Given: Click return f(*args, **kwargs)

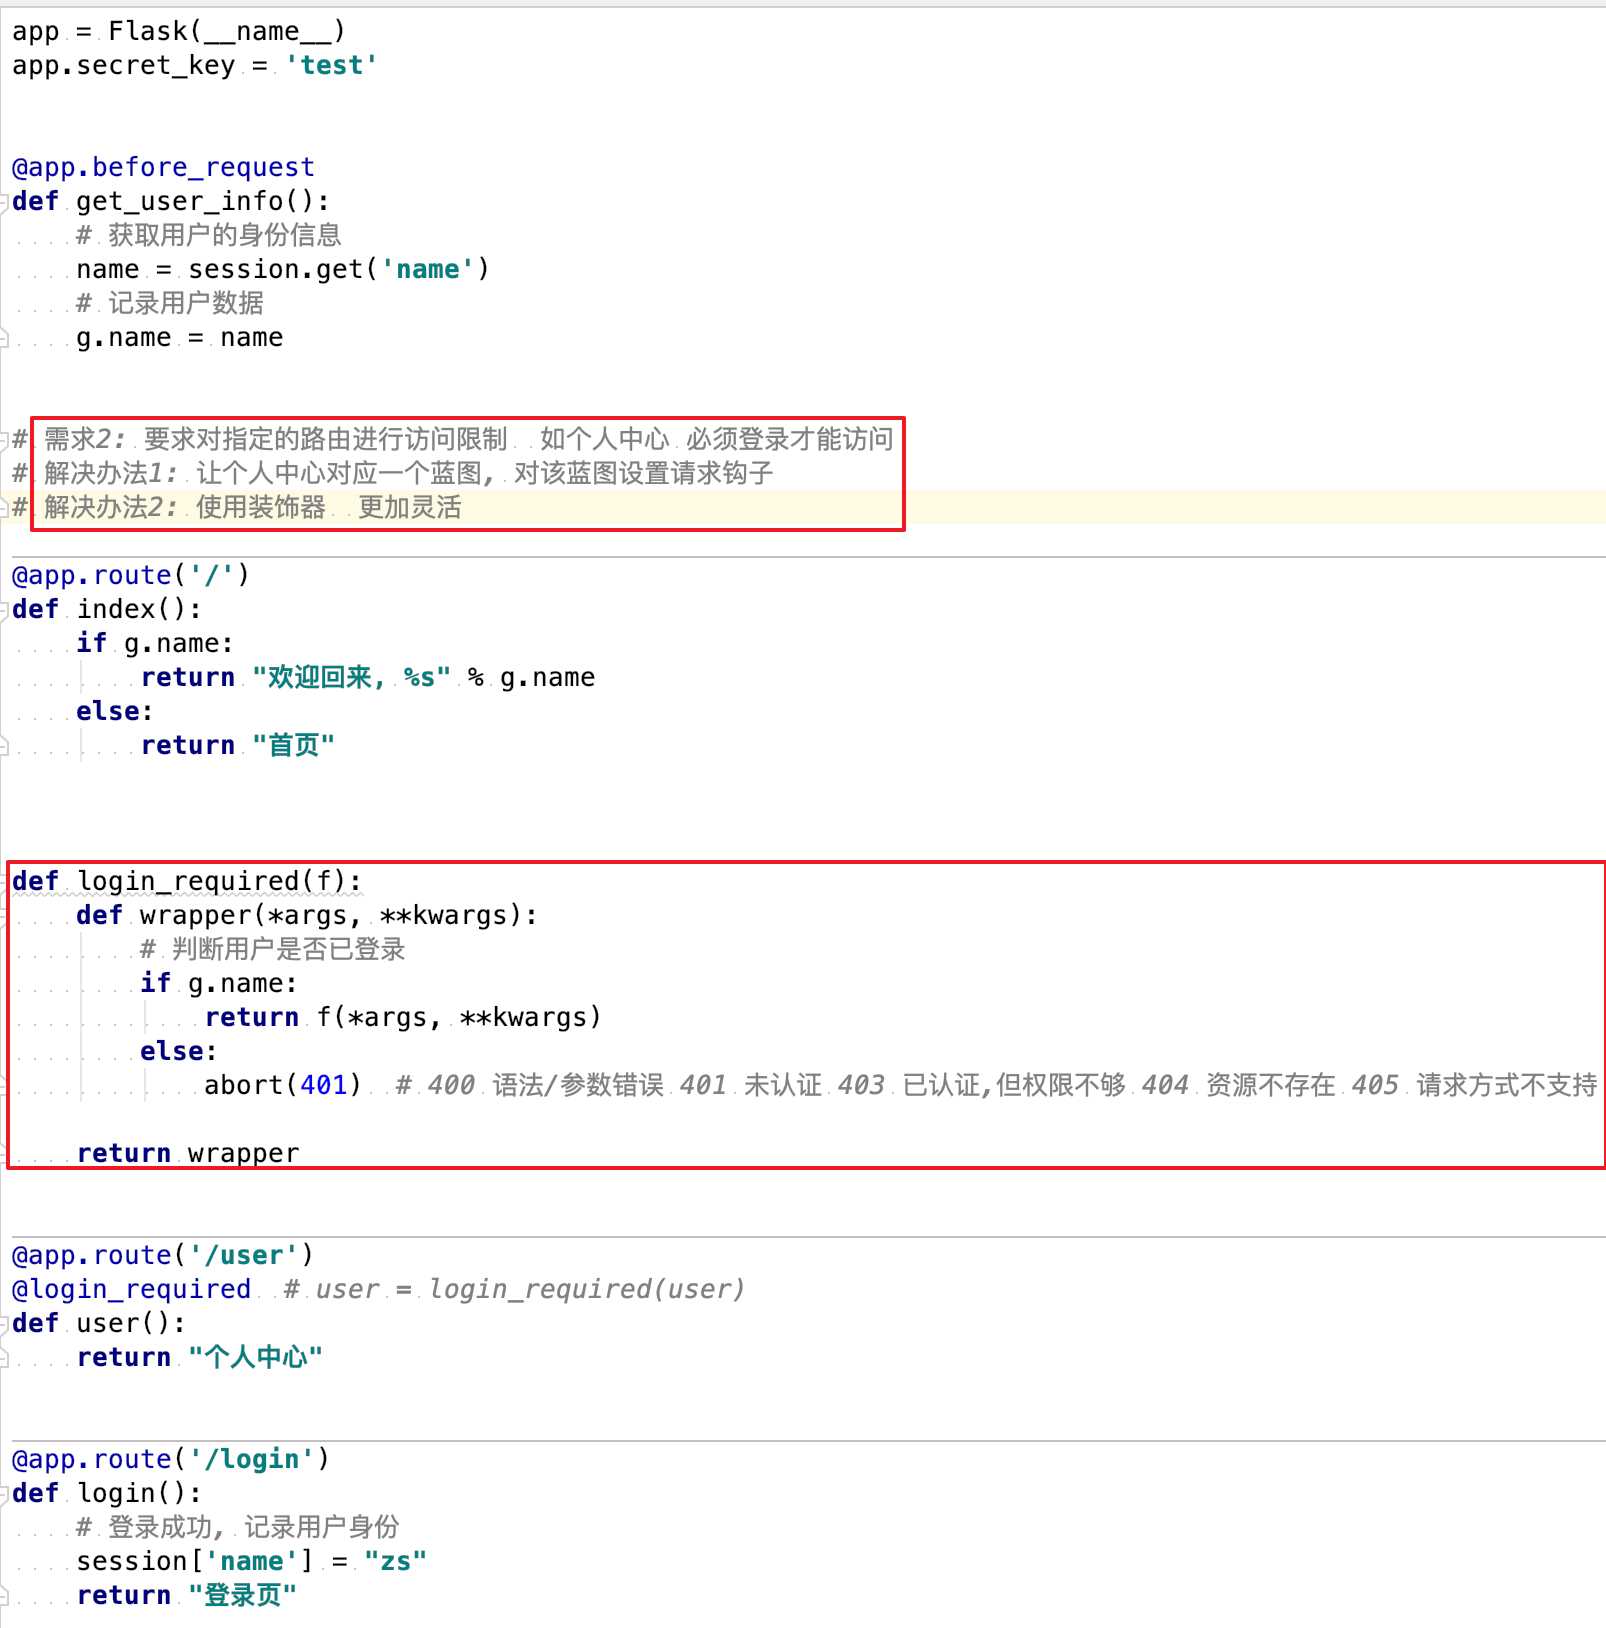Looking at the screenshot, I should [403, 1017].
